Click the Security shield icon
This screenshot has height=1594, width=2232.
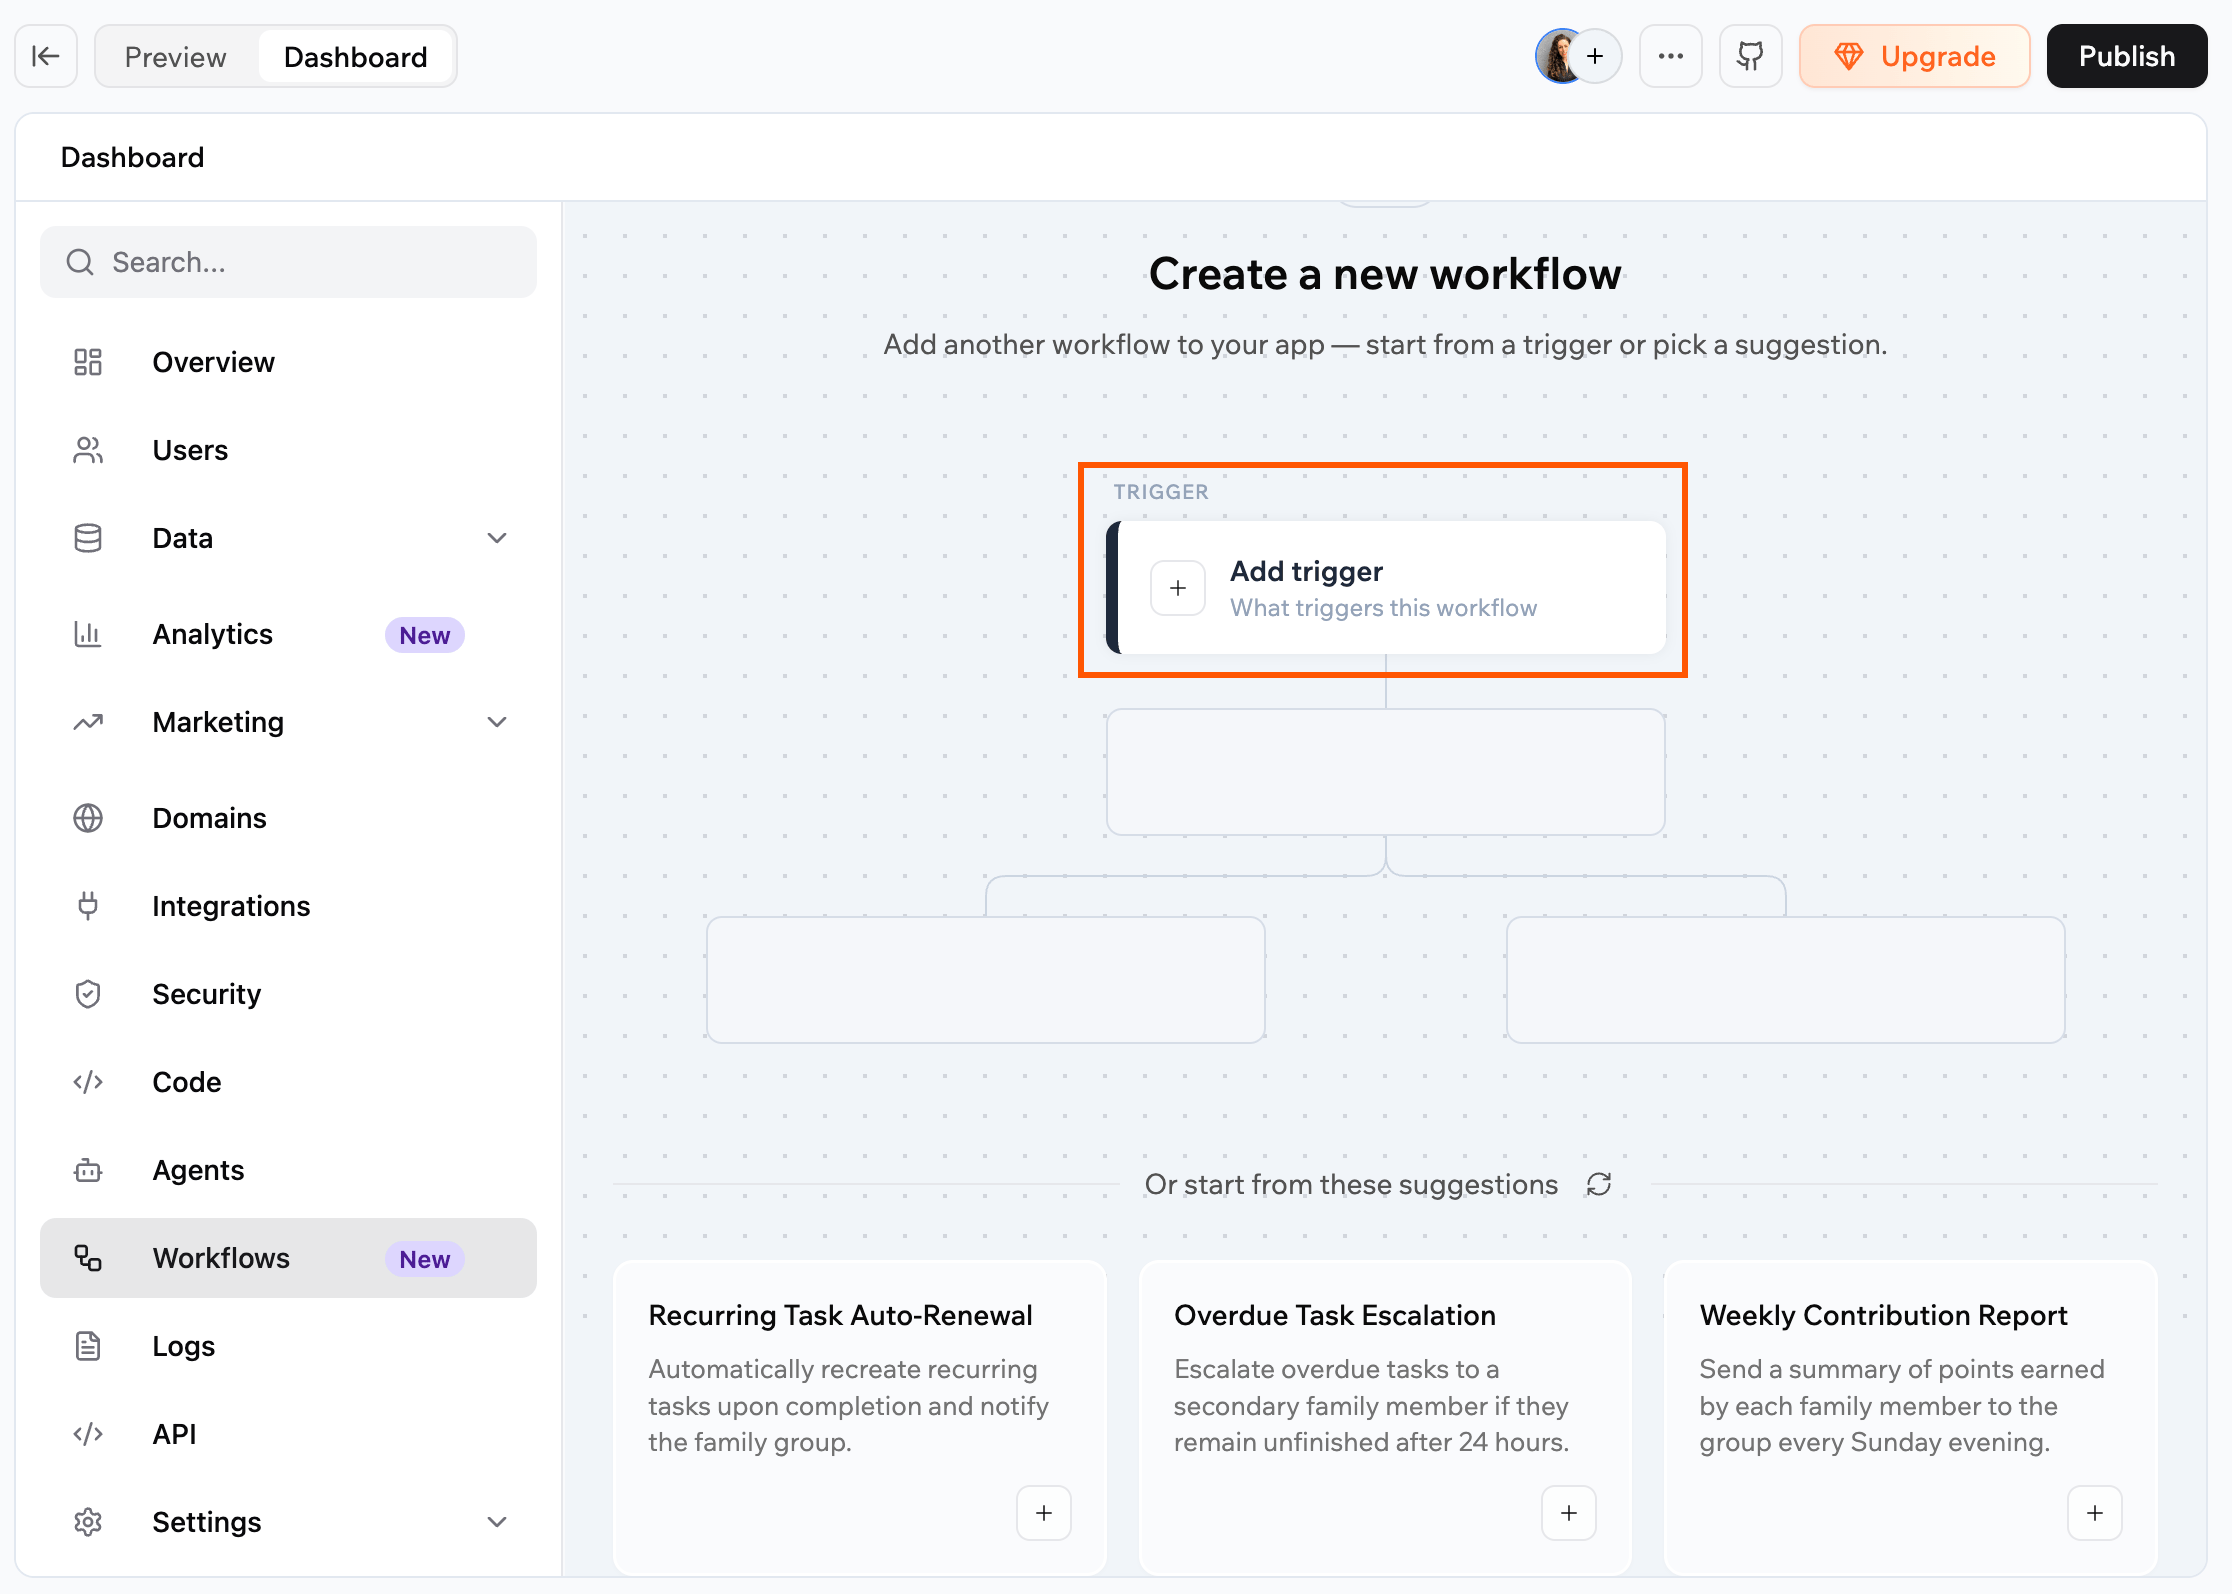click(x=88, y=994)
